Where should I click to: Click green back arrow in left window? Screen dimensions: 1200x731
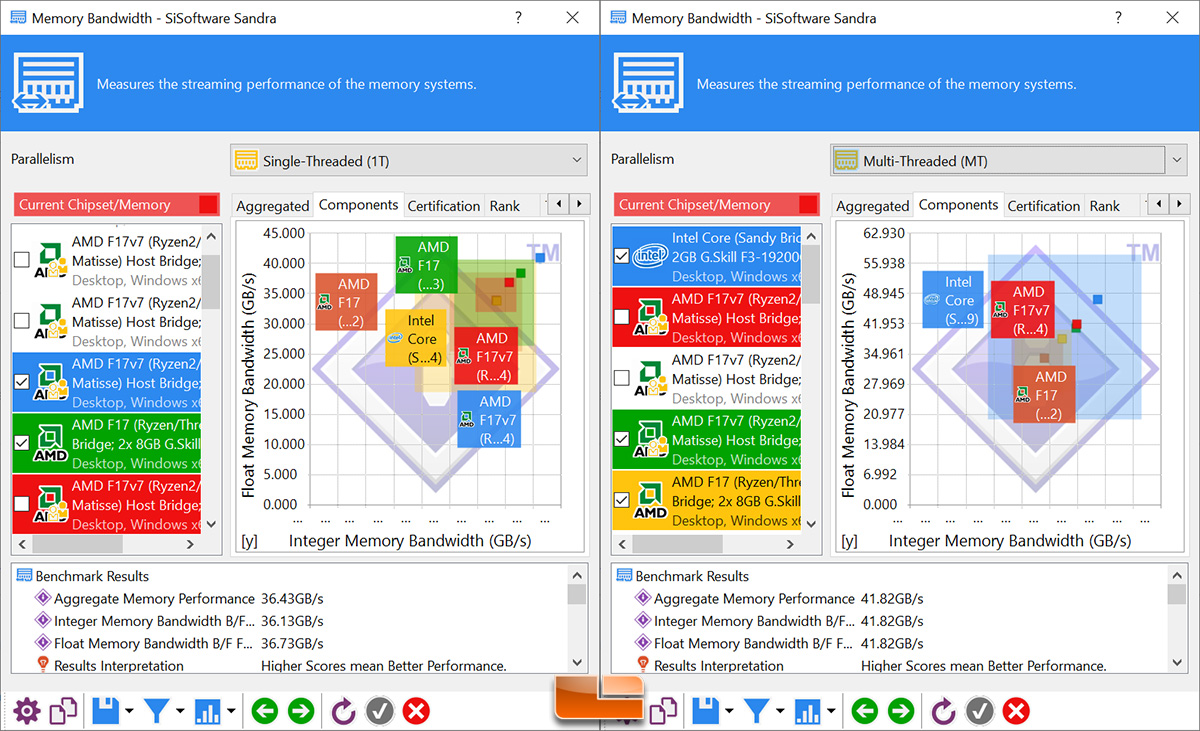pos(265,711)
